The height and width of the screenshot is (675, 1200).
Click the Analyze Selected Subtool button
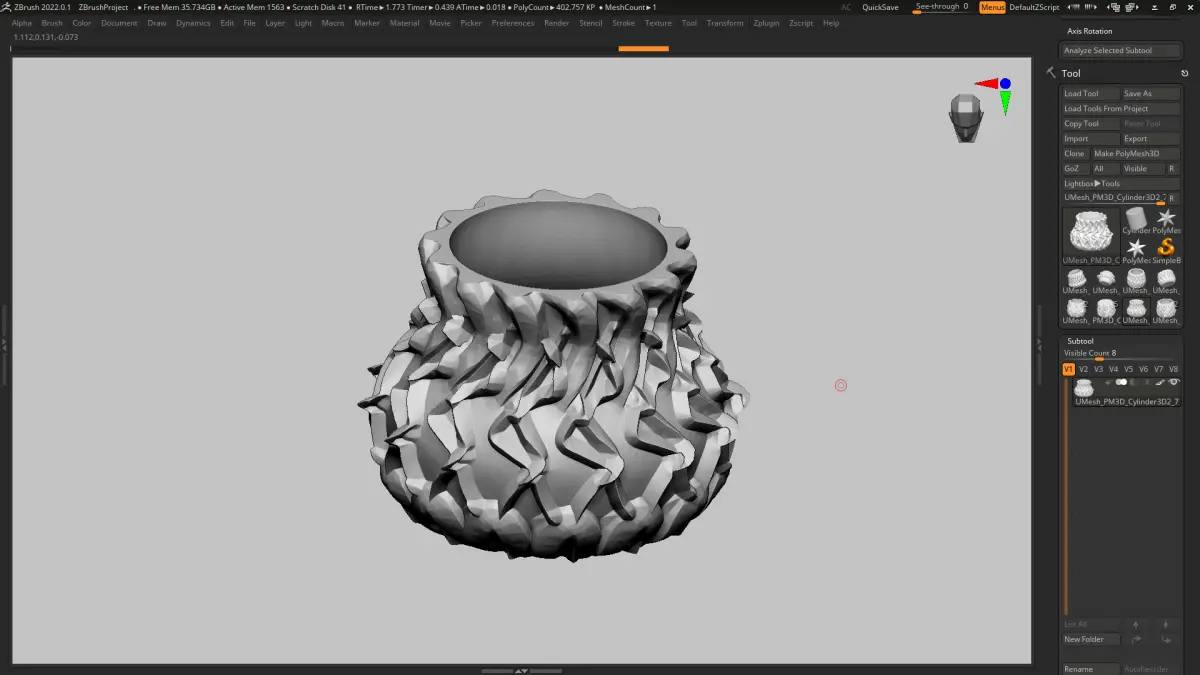point(1121,50)
